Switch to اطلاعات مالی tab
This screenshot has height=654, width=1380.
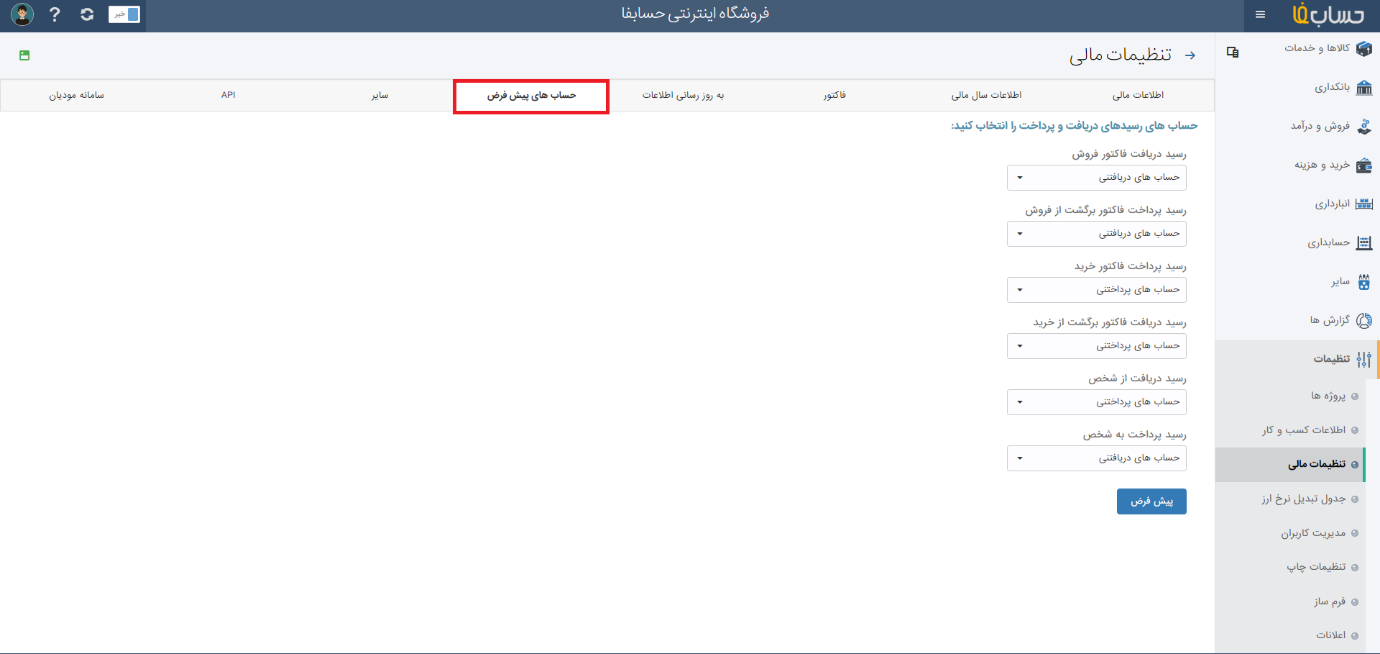click(x=1138, y=95)
